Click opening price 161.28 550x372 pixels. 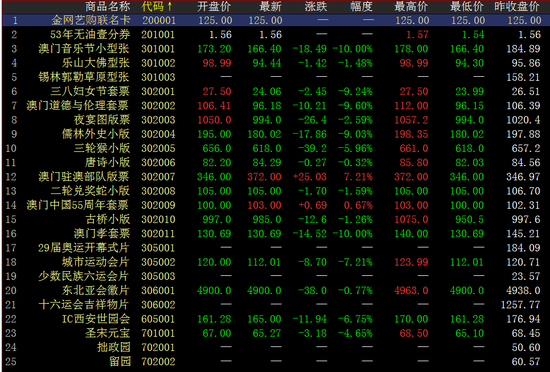coord(214,319)
